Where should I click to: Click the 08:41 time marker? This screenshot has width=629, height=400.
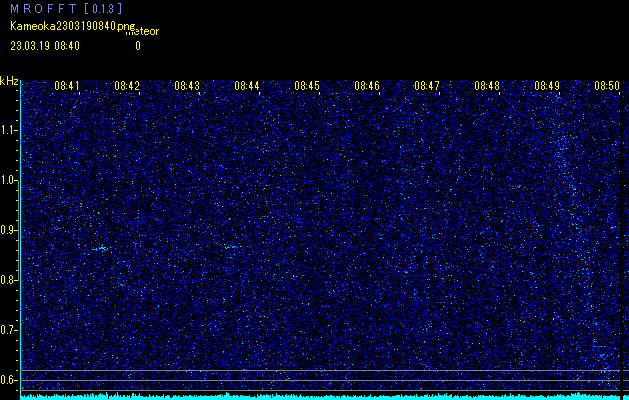click(x=67, y=85)
